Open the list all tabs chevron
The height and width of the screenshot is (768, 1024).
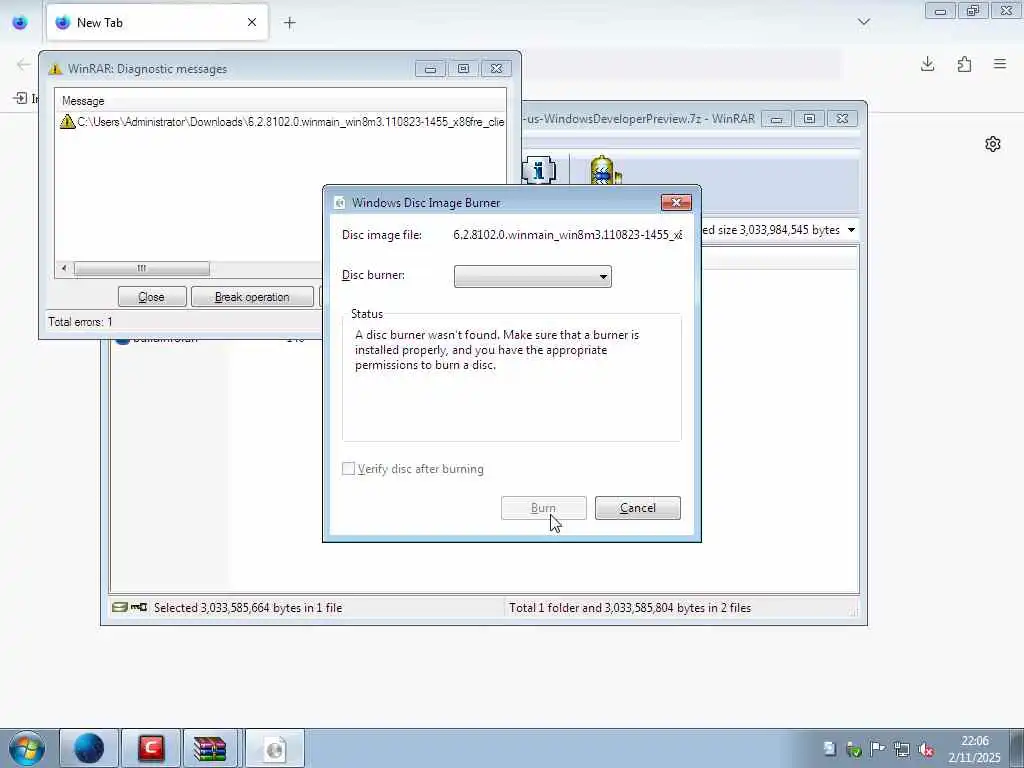click(863, 22)
